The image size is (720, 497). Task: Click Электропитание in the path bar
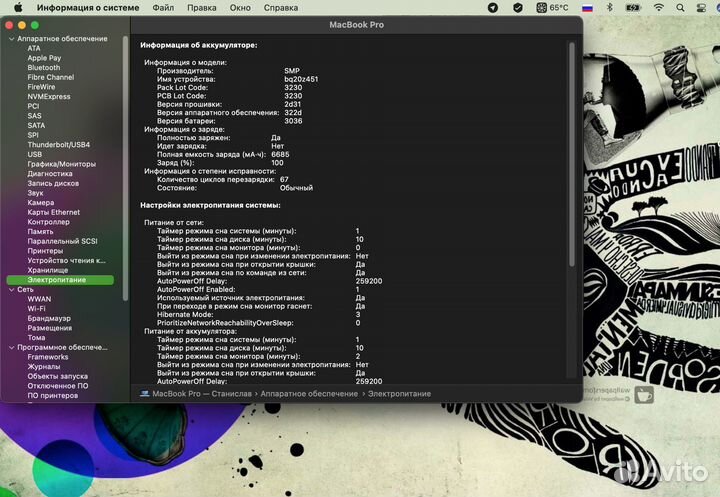tap(399, 394)
